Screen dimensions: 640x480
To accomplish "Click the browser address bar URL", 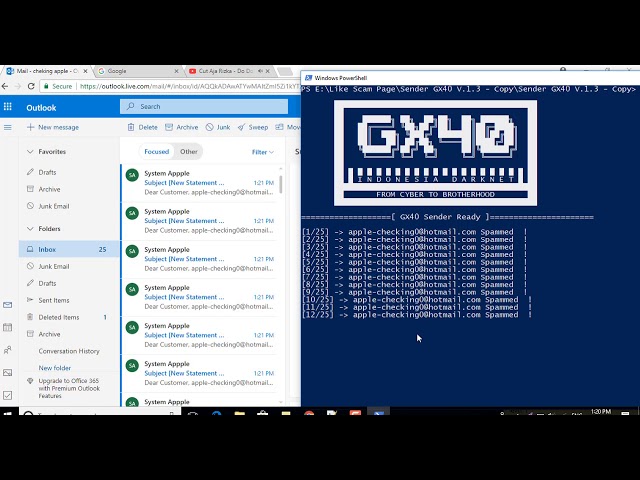I will click(x=189, y=86).
